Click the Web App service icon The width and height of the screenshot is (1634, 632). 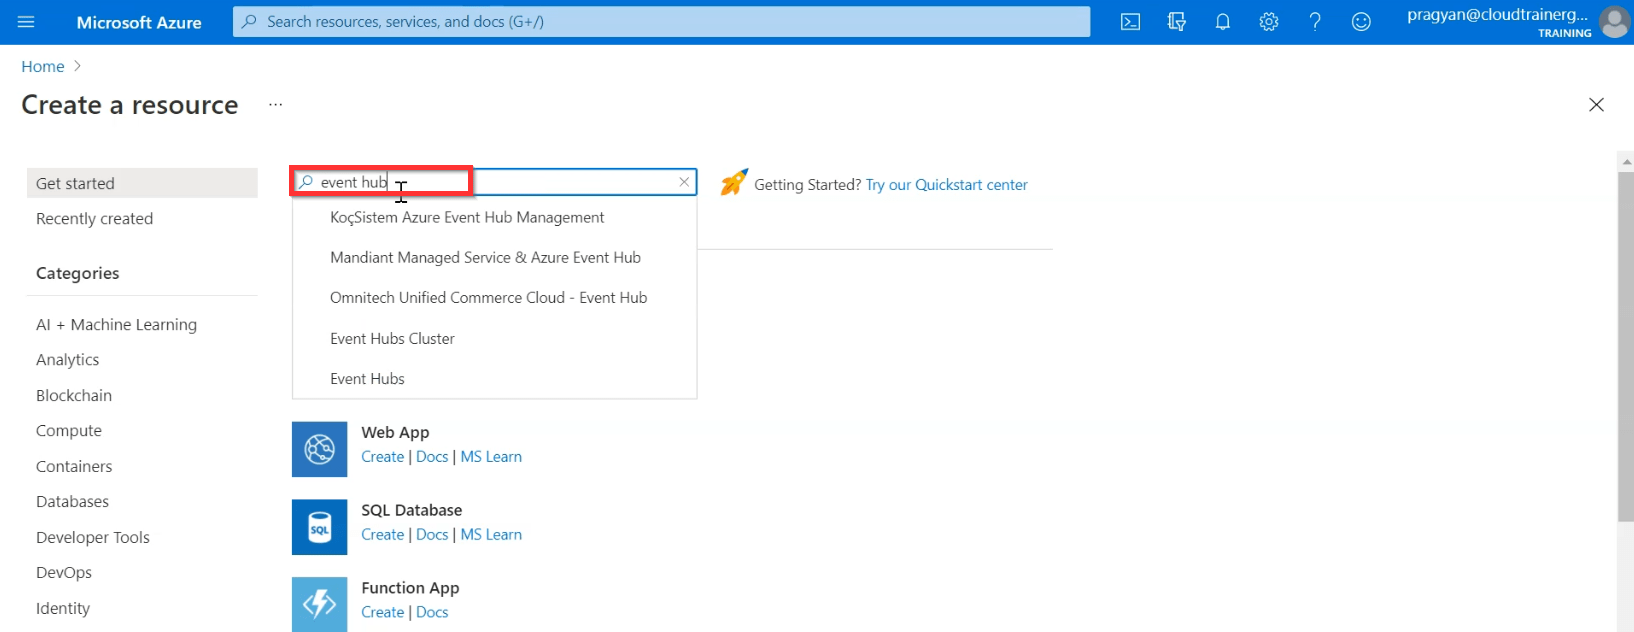(x=319, y=449)
